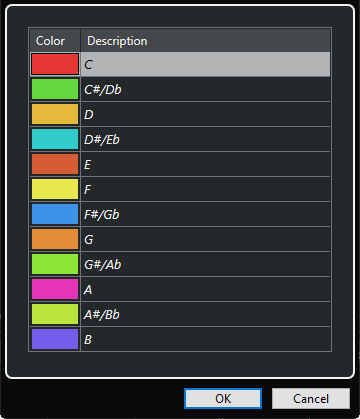Select the bright yellow swatch for F
Viewport: 360px width, 419px height.
[55, 189]
